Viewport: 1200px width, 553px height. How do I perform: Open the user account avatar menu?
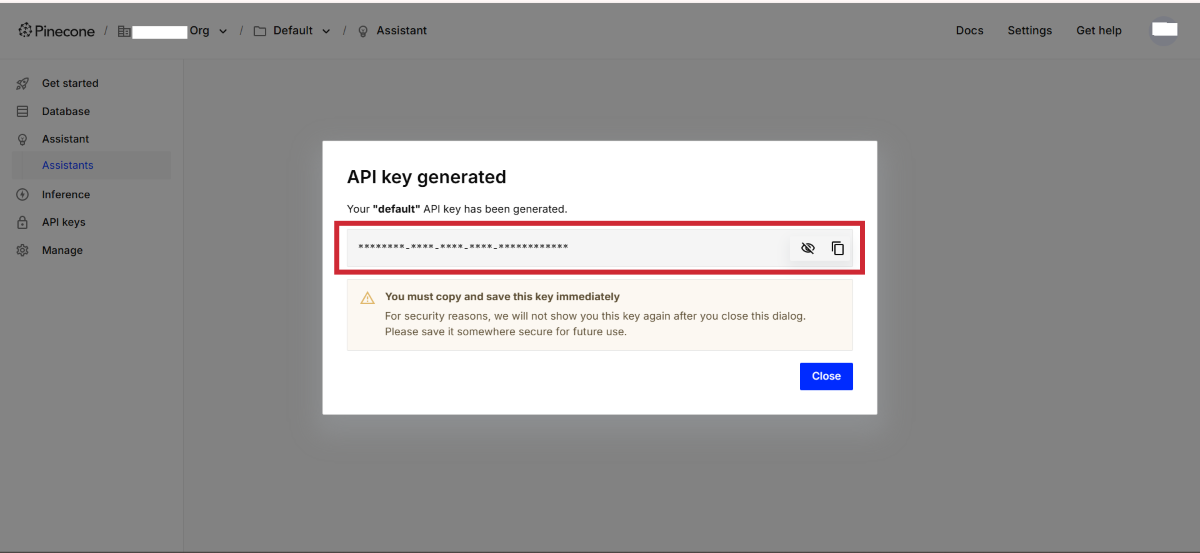point(1164,30)
